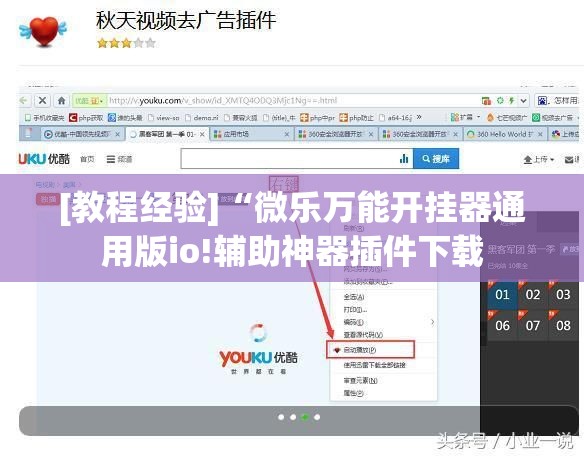Click the mail envelope icon in header
The height and width of the screenshot is (456, 584).
569,160
